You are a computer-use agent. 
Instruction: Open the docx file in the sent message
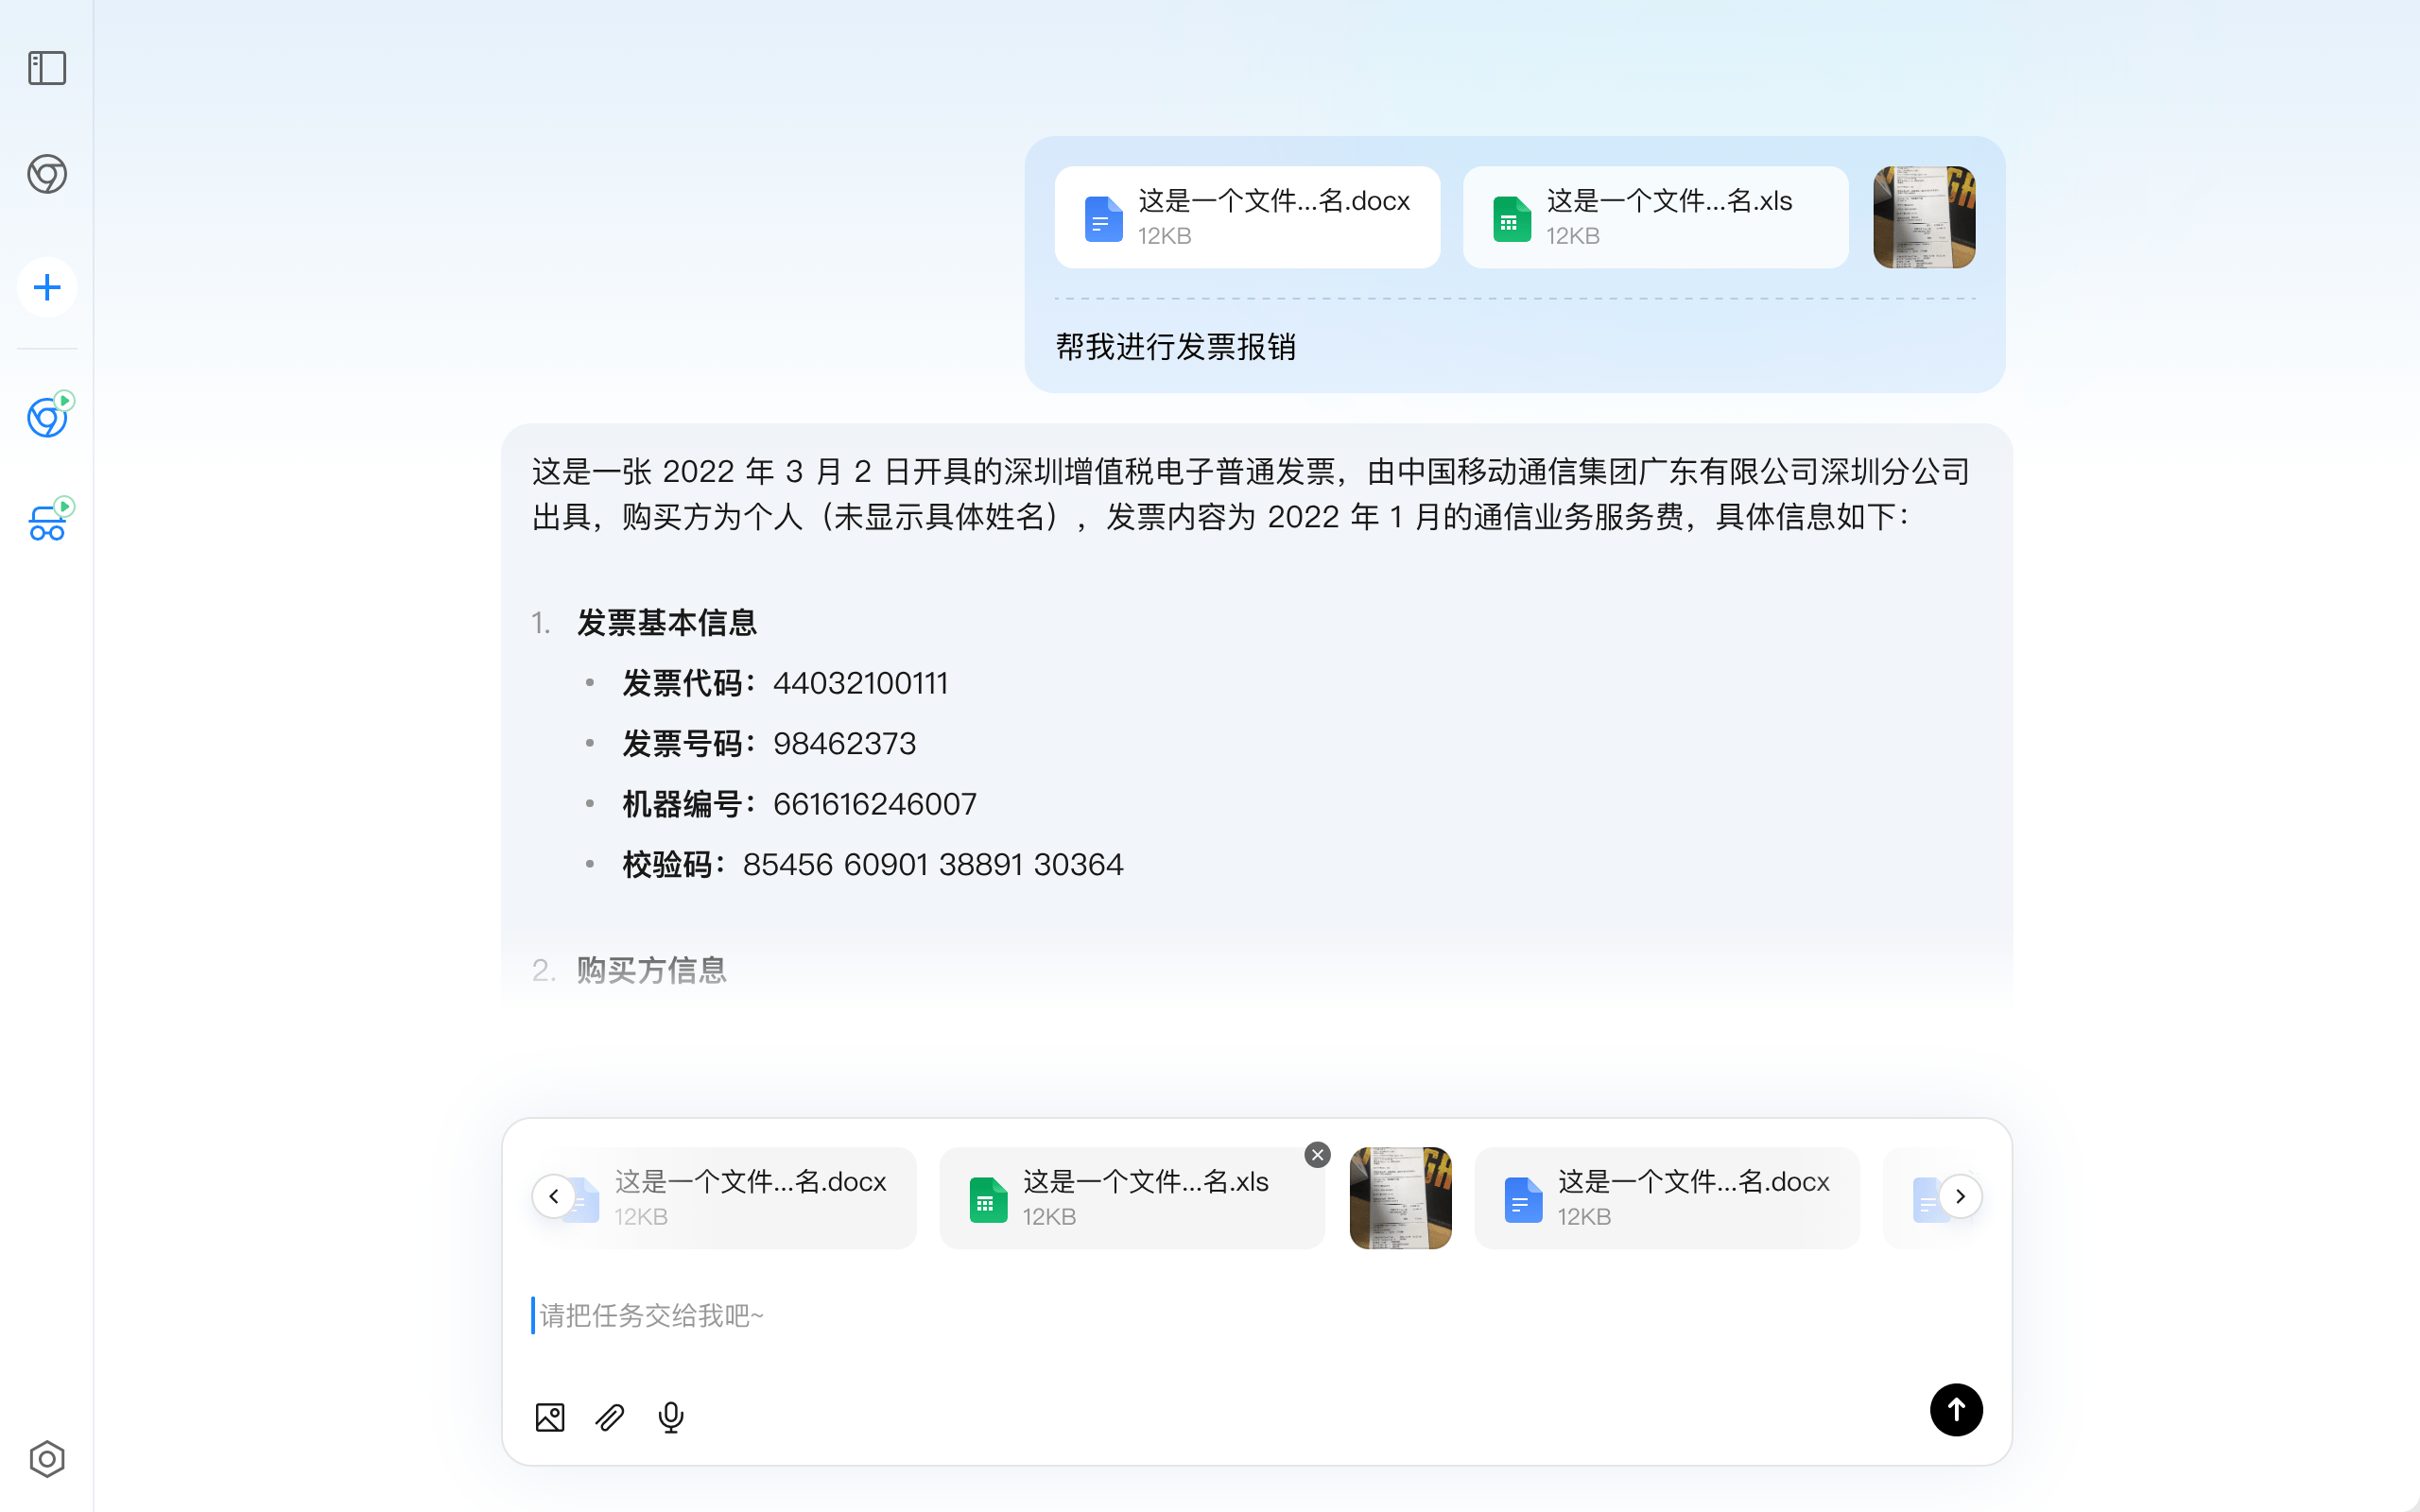1247,217
